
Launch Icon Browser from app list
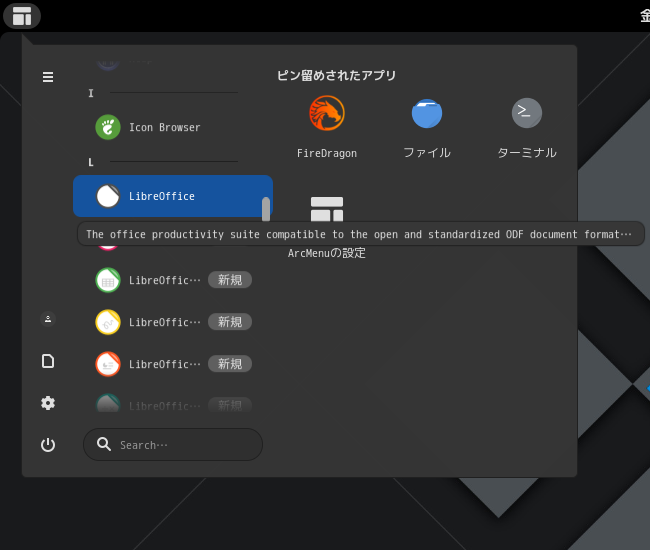coord(173,127)
